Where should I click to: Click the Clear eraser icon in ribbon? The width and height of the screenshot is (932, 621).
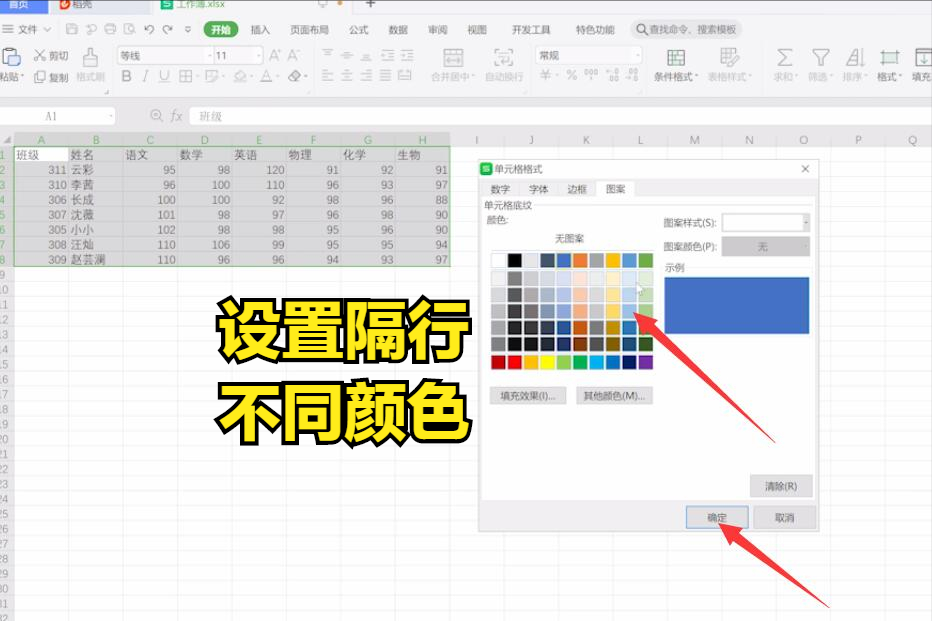[294, 76]
